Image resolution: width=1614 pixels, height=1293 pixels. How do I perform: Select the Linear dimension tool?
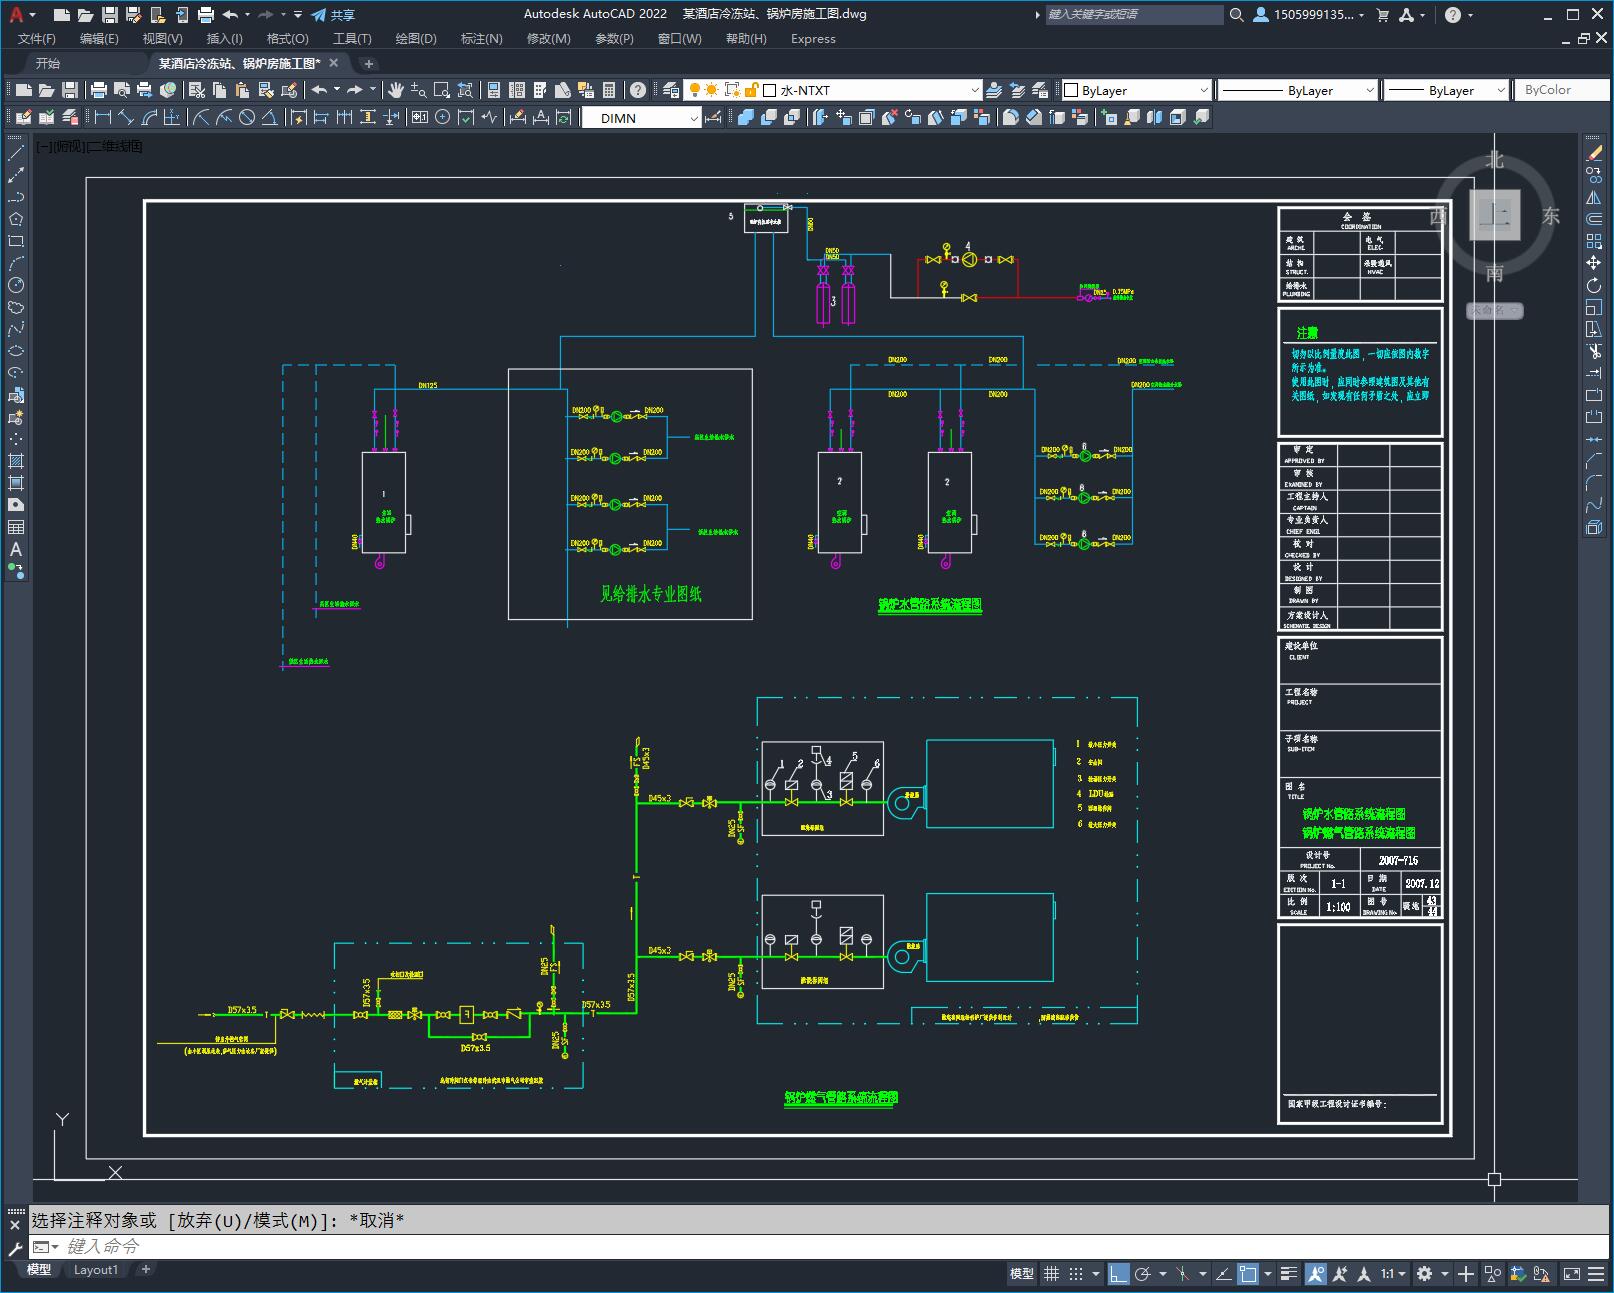(x=103, y=118)
